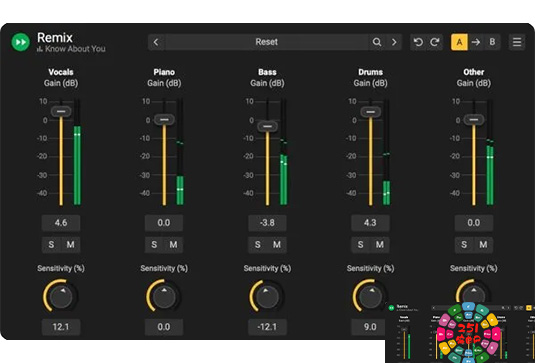Go to previous preset arrow
This screenshot has width=535, height=363.
(x=156, y=42)
